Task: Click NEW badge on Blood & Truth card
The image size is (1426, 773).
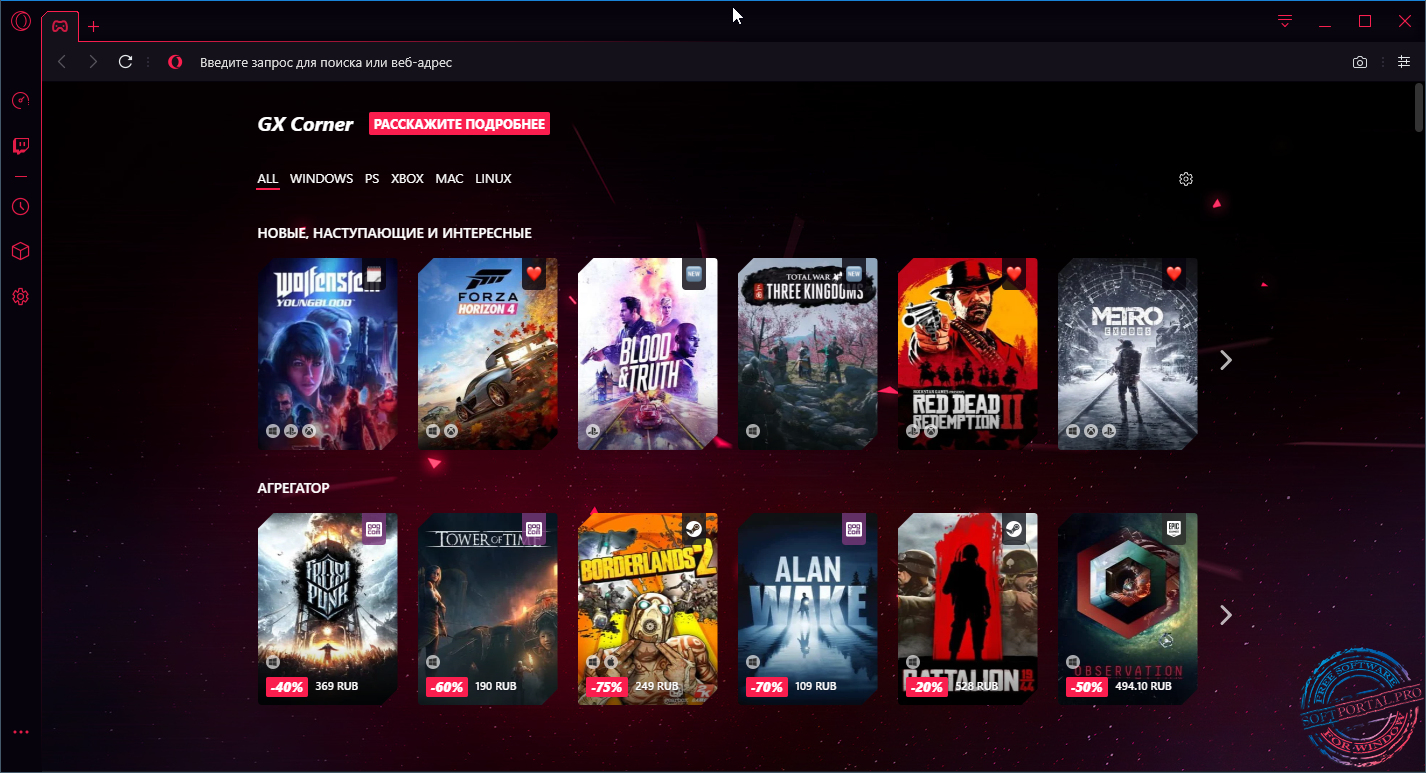Action: (x=694, y=274)
